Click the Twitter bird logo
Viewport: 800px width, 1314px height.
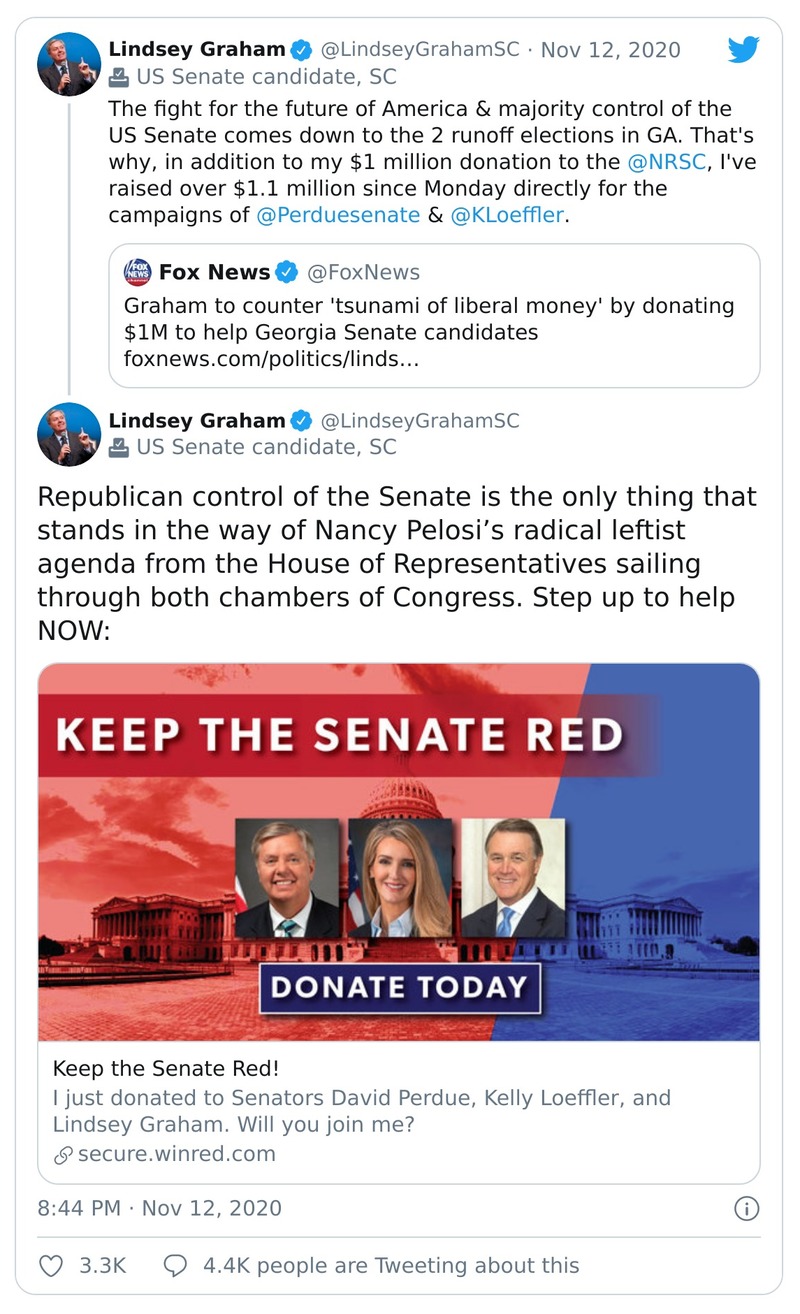pos(743,49)
